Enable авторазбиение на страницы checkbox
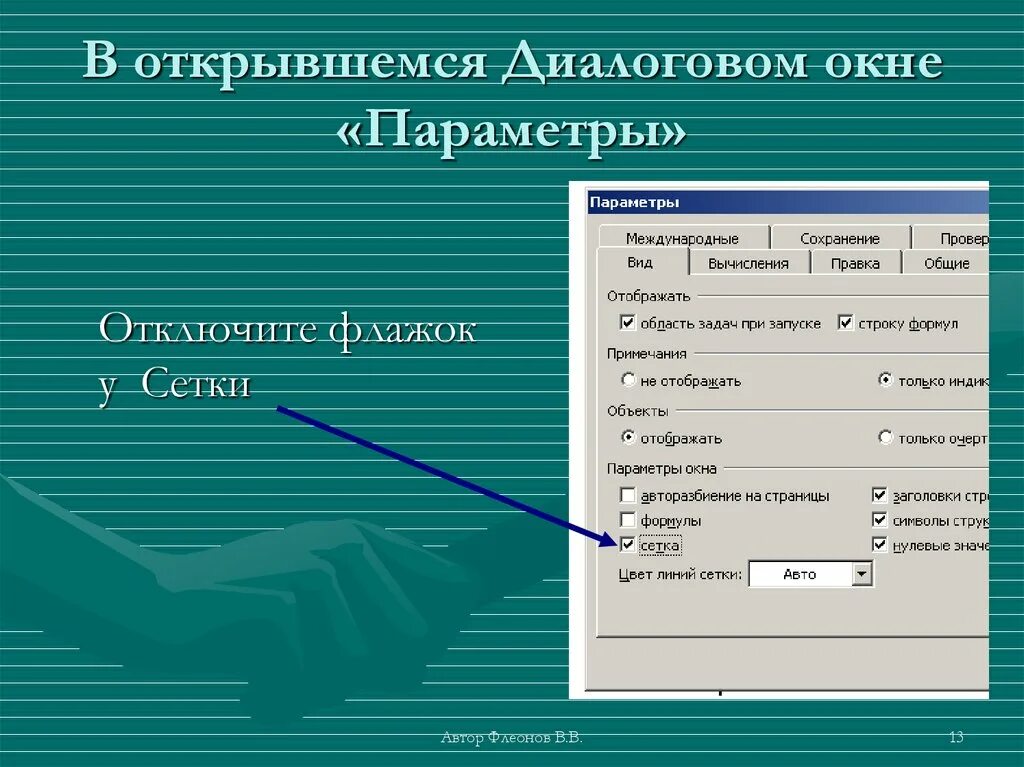The width and height of the screenshot is (1024, 767). tap(627, 495)
